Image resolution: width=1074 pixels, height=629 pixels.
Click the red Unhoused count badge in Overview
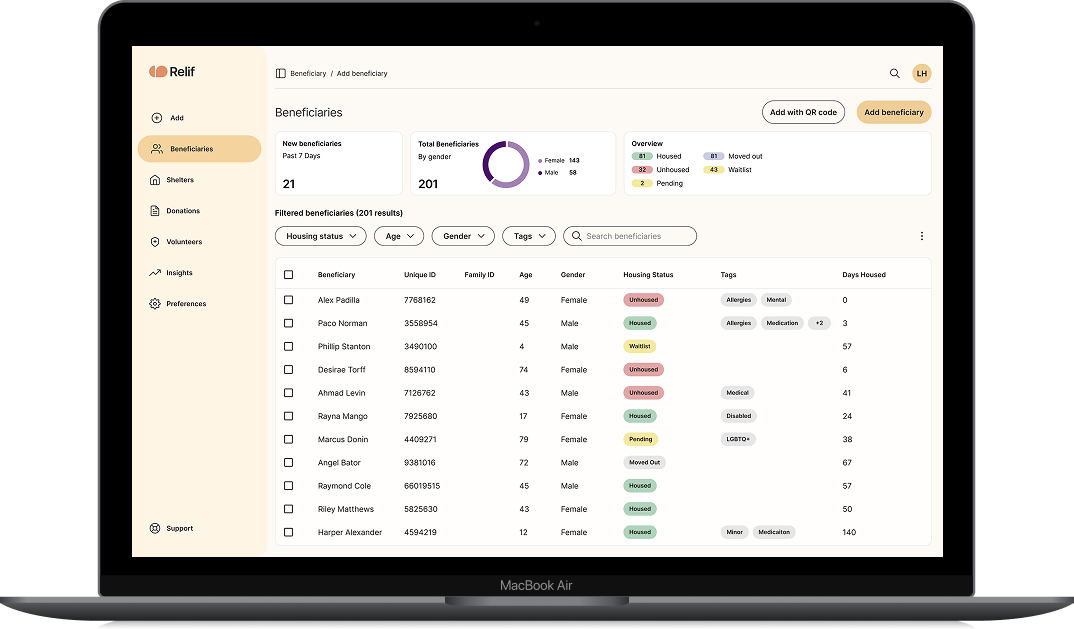(642, 170)
